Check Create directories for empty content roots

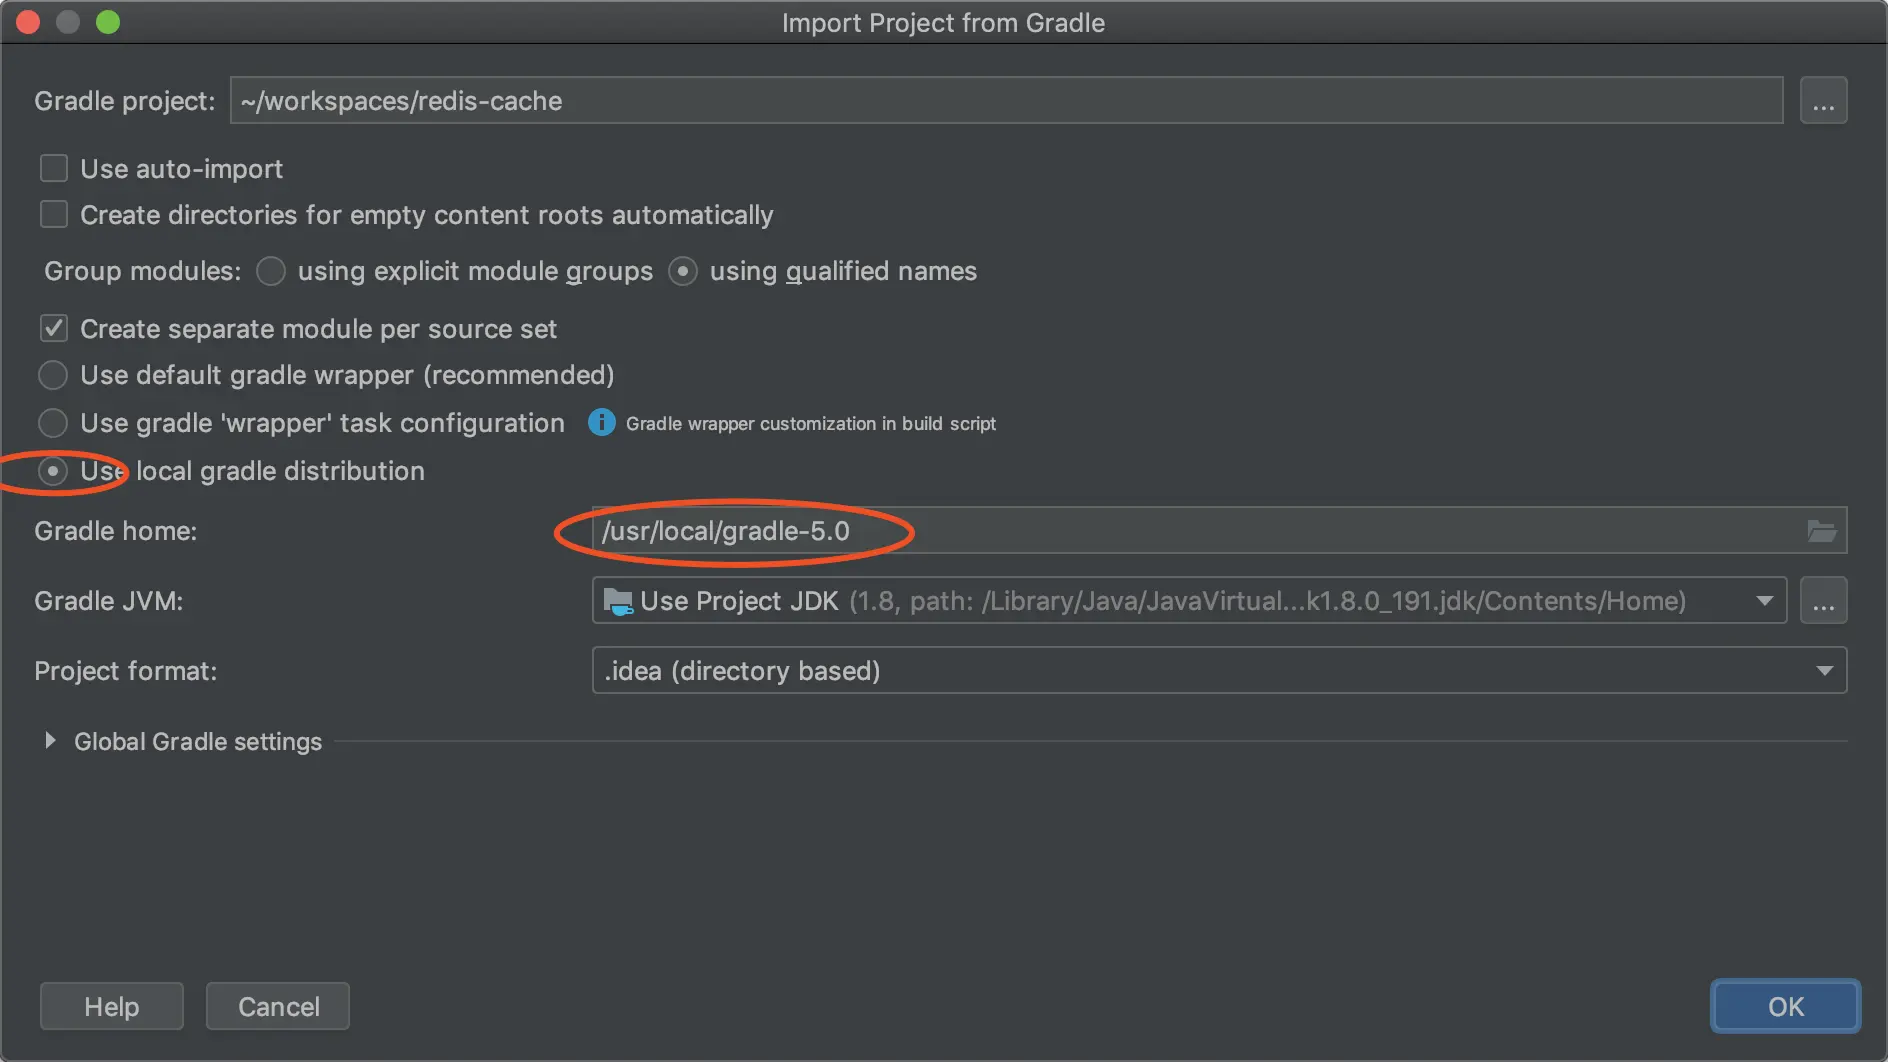54,215
